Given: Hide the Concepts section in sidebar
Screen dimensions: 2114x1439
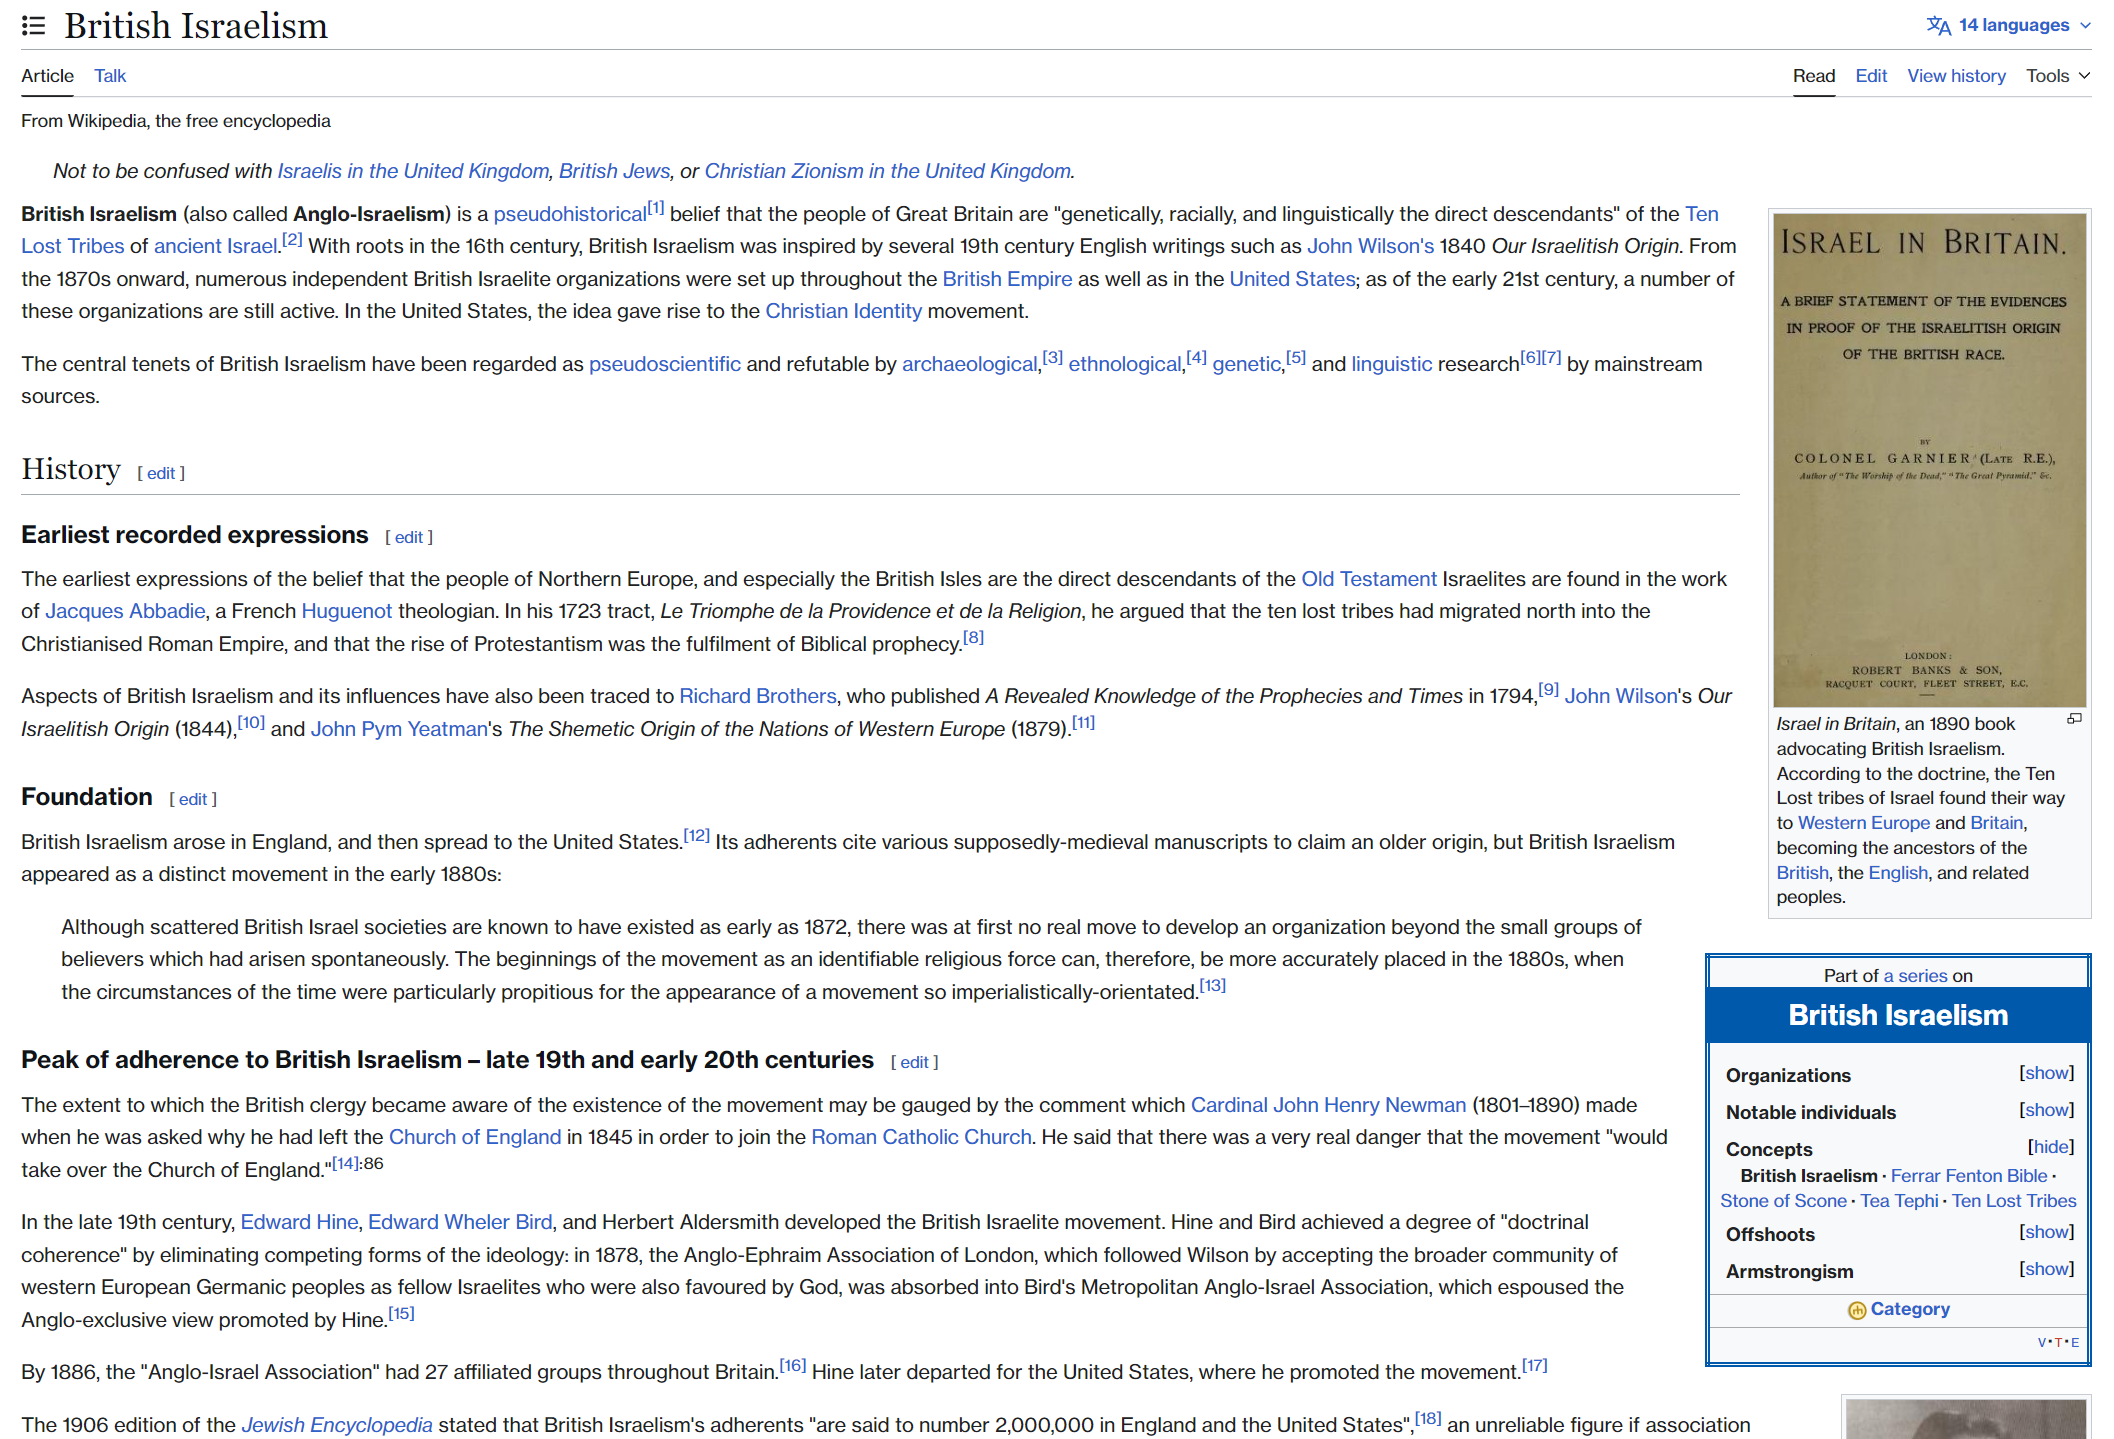Looking at the screenshot, I should point(2050,1147).
